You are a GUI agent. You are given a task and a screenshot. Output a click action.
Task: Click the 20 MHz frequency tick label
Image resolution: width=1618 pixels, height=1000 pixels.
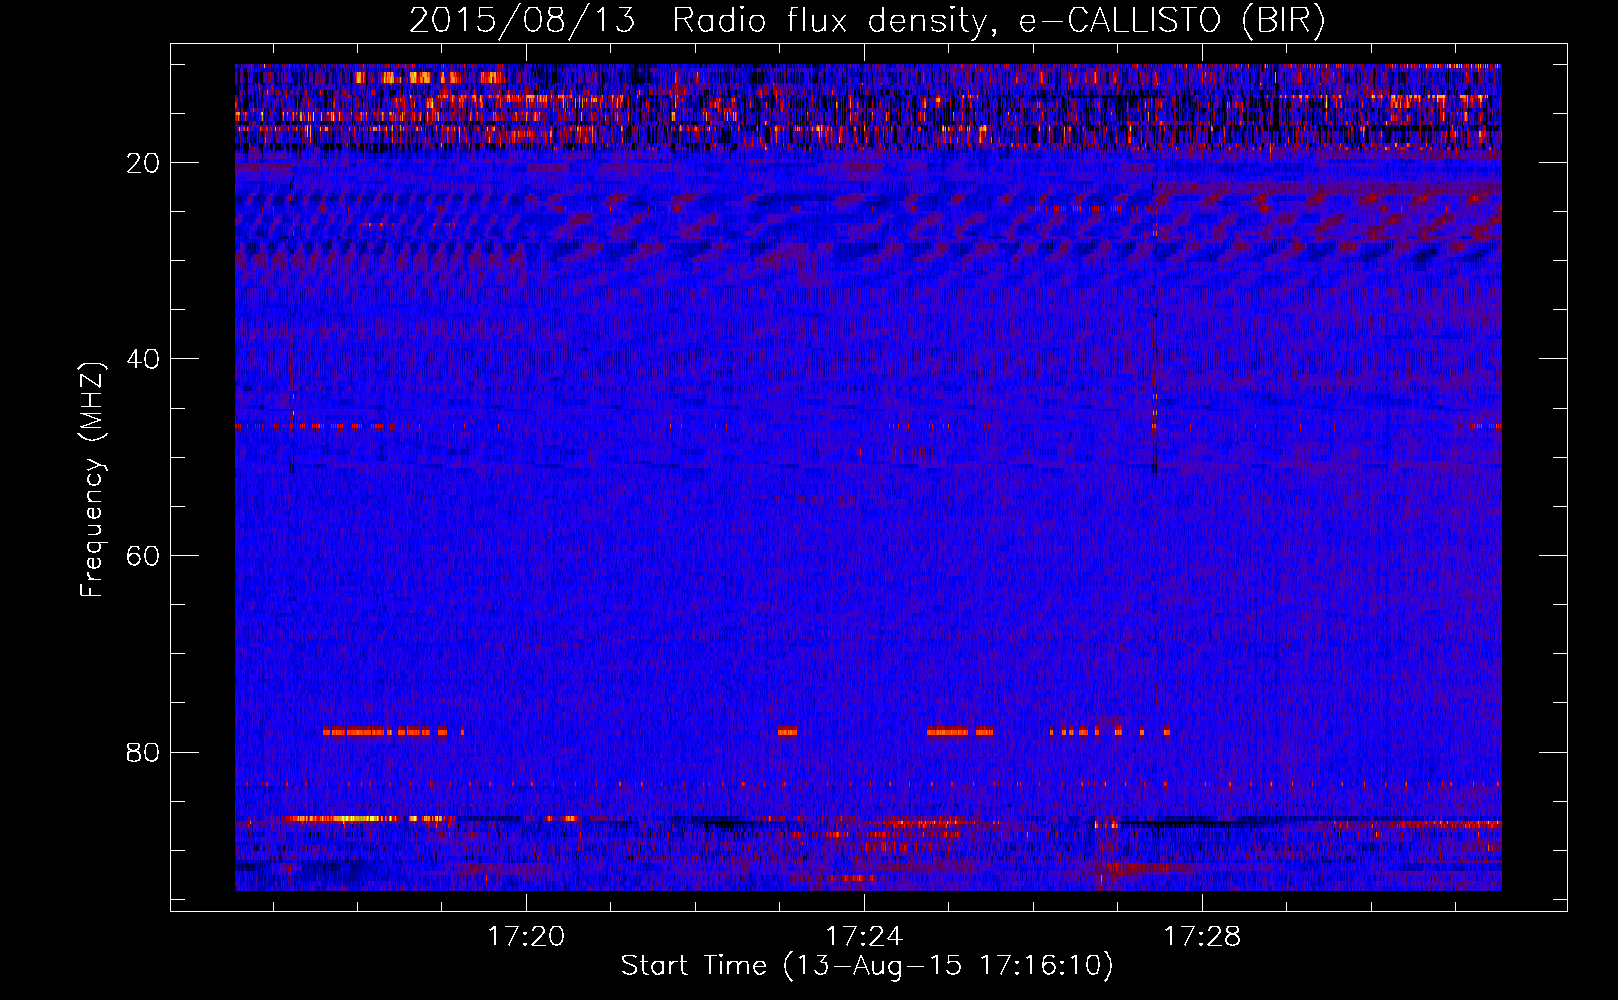coord(143,163)
